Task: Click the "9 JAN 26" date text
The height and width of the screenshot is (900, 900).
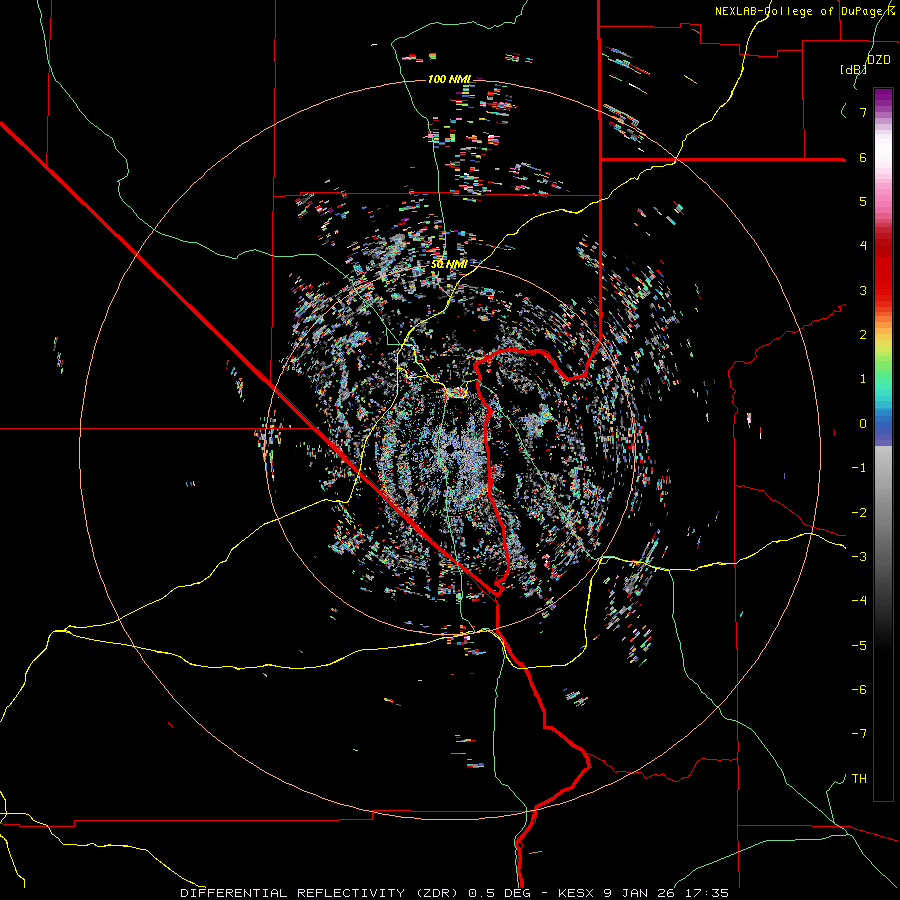Action: [638, 893]
